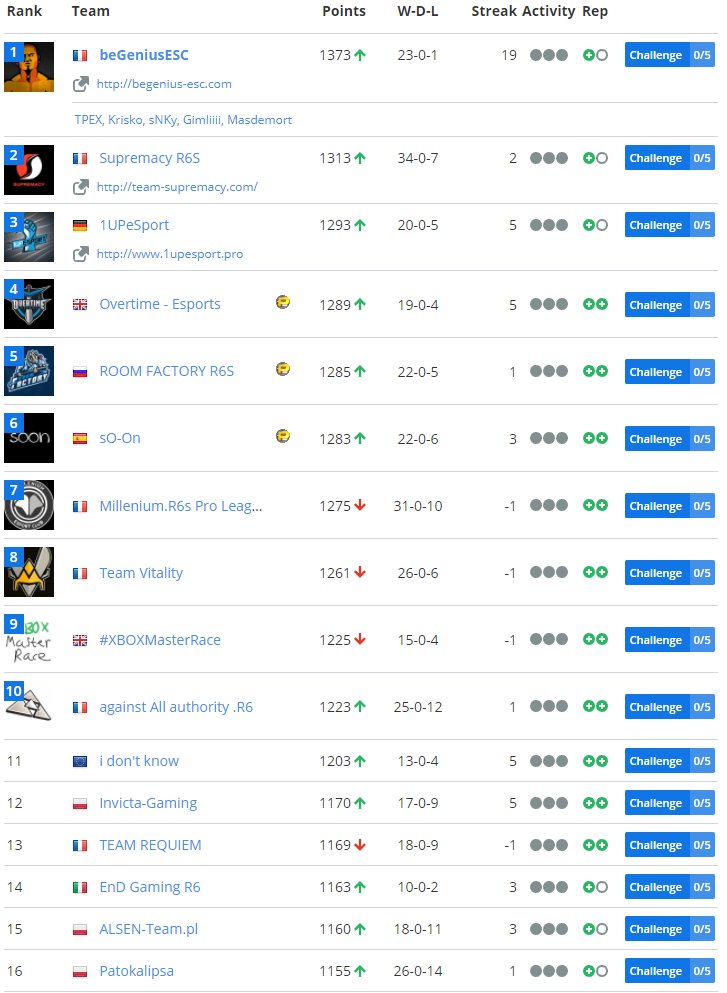The width and height of the screenshot is (727, 993).
Task: Open the Supremacy R6S team page
Action: 149,158
